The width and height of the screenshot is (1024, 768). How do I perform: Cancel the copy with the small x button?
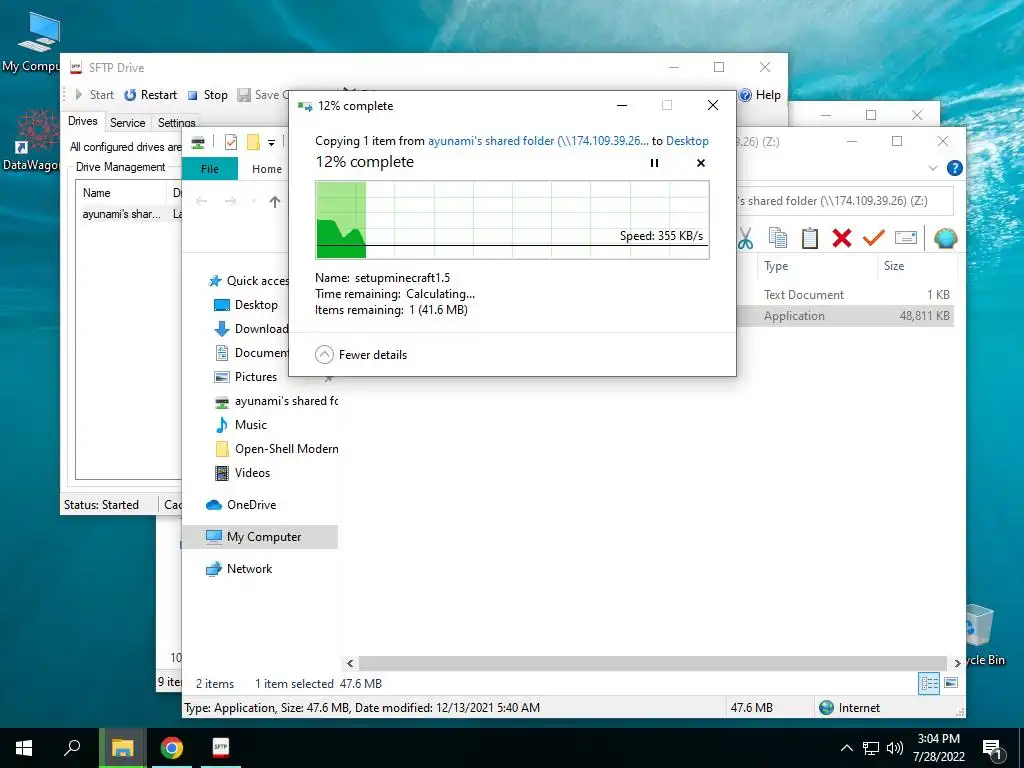[701, 163]
